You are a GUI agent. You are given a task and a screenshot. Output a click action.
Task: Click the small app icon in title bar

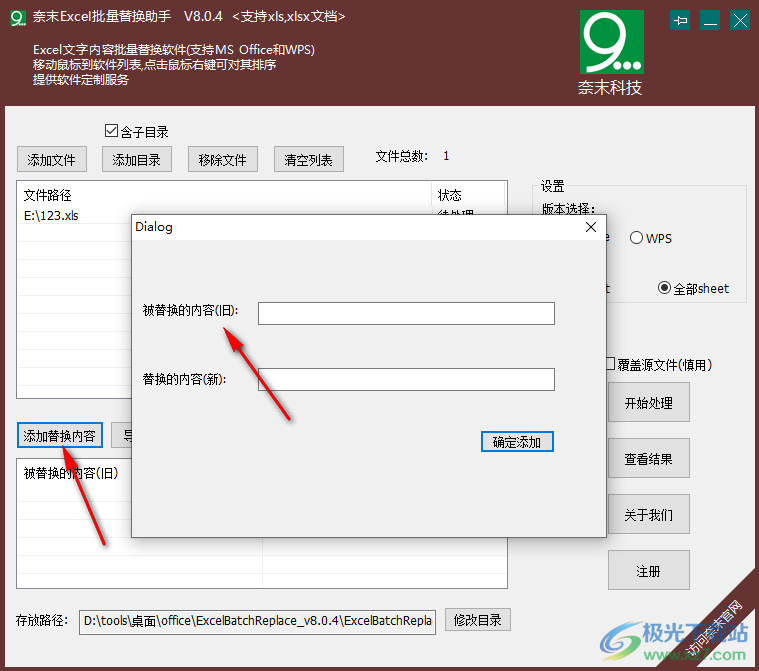point(18,18)
